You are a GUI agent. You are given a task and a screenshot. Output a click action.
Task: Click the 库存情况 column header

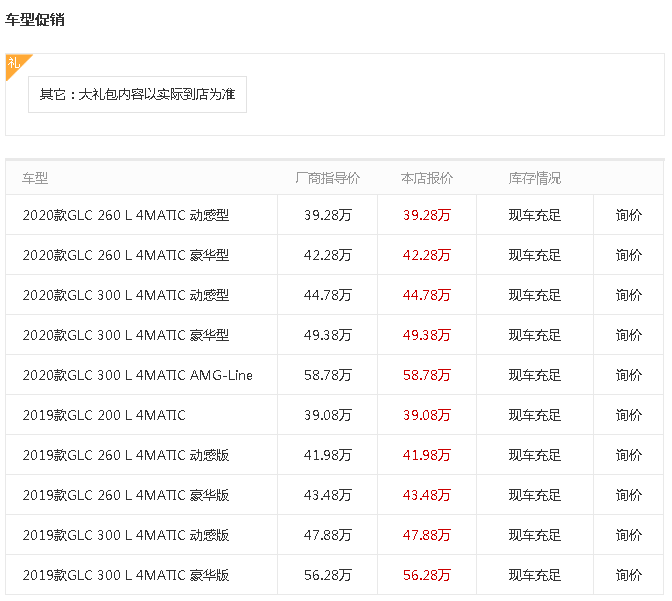tap(535, 178)
